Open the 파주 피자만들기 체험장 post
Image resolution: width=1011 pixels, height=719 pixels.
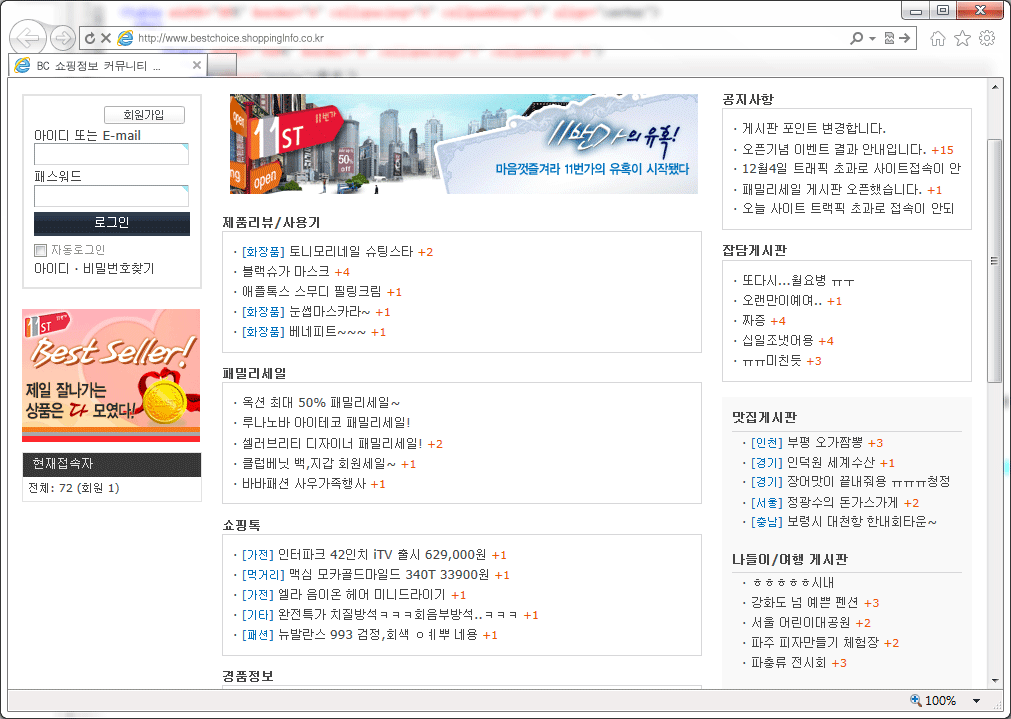click(x=815, y=642)
